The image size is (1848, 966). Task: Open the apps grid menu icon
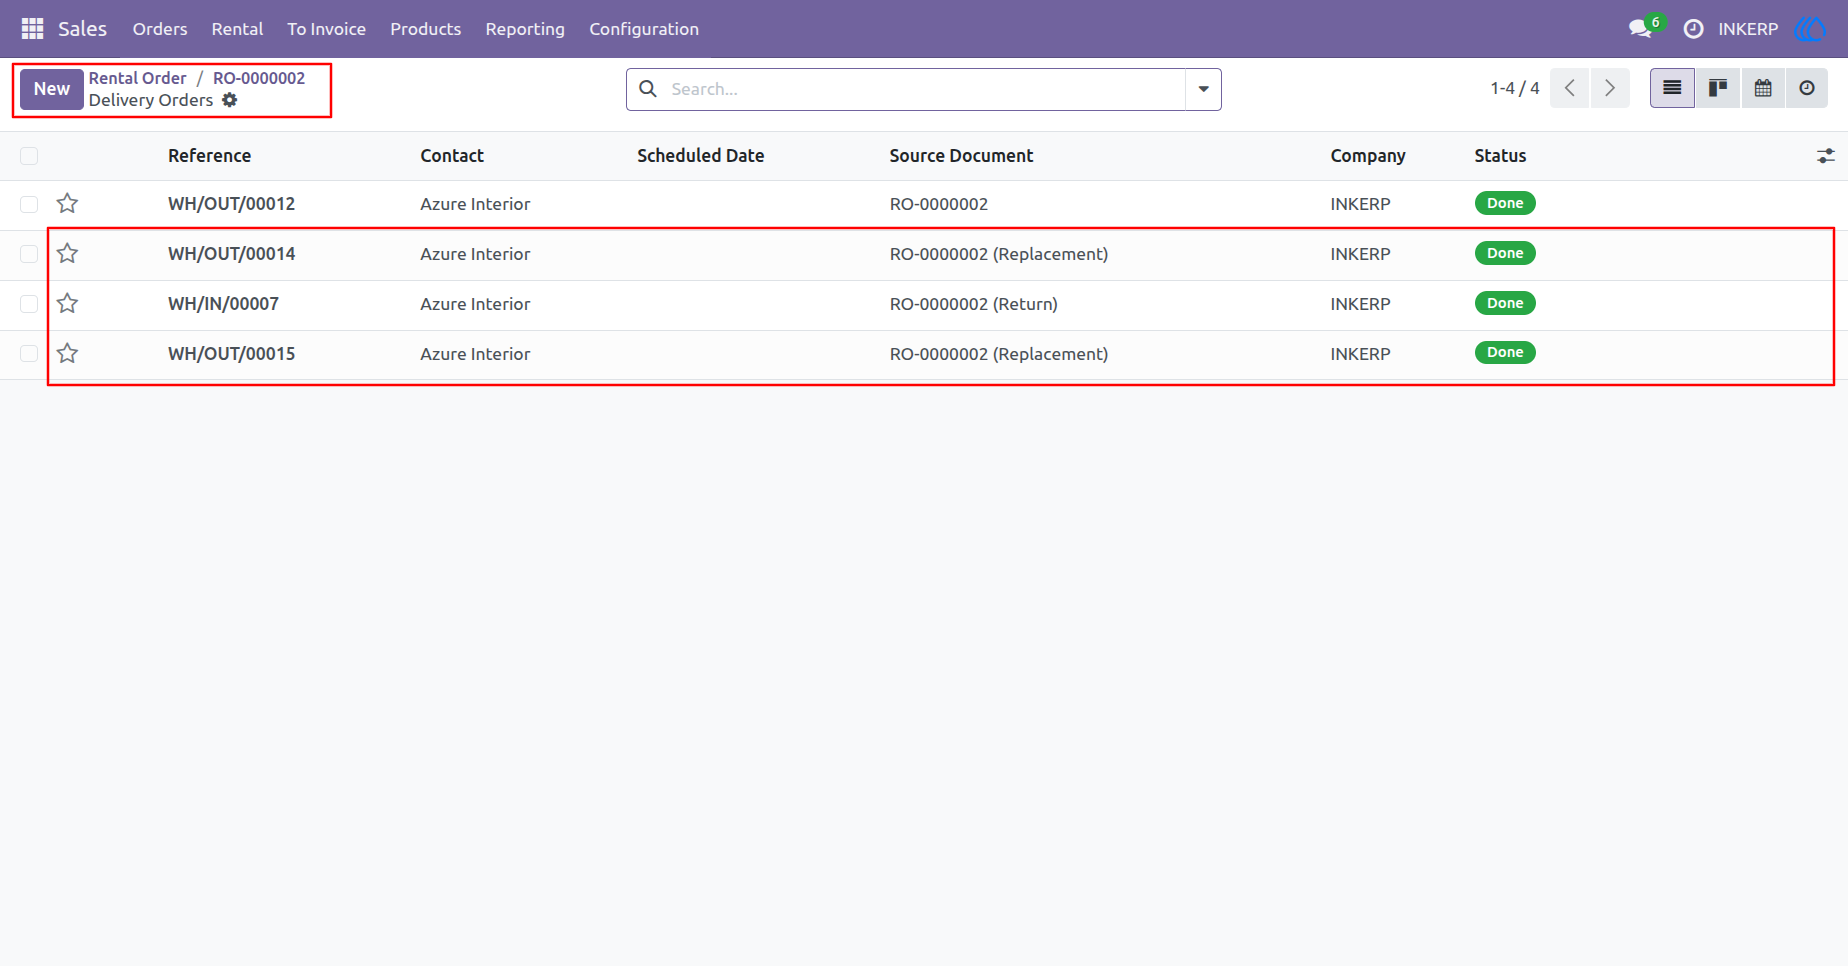(x=32, y=29)
